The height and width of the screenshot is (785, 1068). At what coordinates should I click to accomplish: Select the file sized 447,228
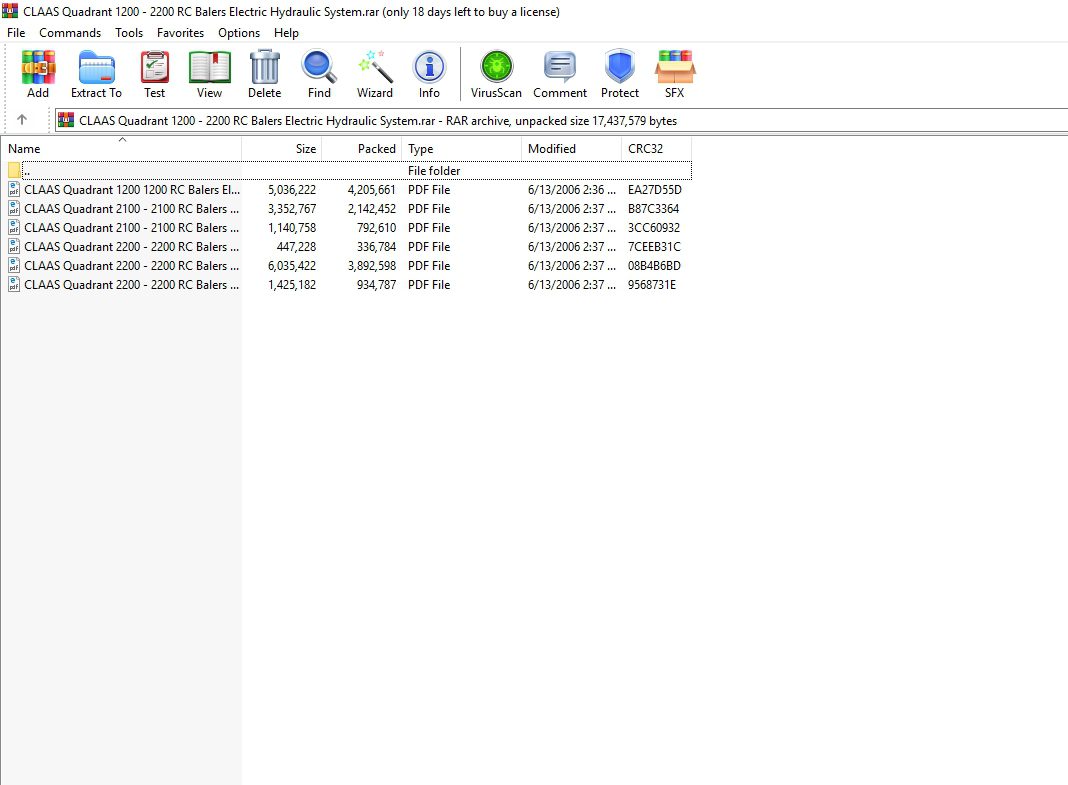pyautogui.click(x=131, y=246)
